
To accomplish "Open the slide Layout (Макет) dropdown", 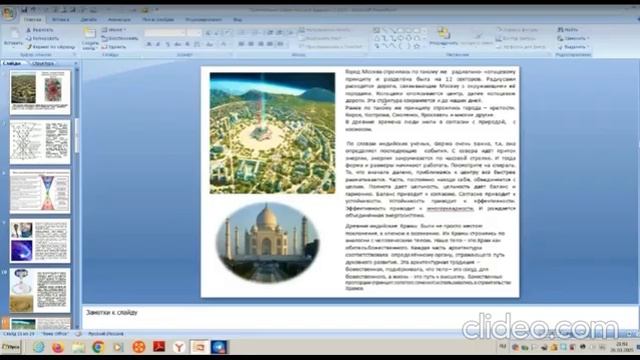I will [114, 30].
